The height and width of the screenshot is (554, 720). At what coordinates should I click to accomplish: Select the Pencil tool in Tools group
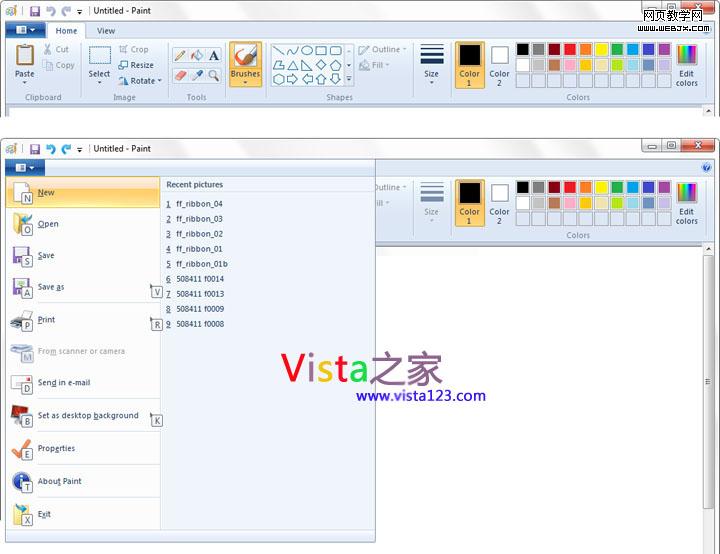tap(180, 56)
